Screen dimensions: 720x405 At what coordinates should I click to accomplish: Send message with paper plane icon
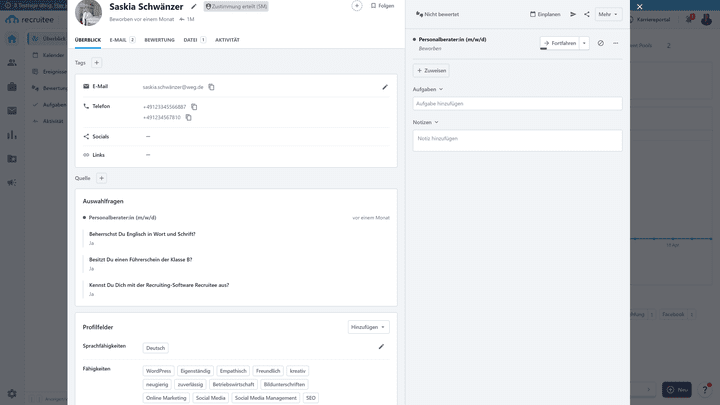(573, 14)
